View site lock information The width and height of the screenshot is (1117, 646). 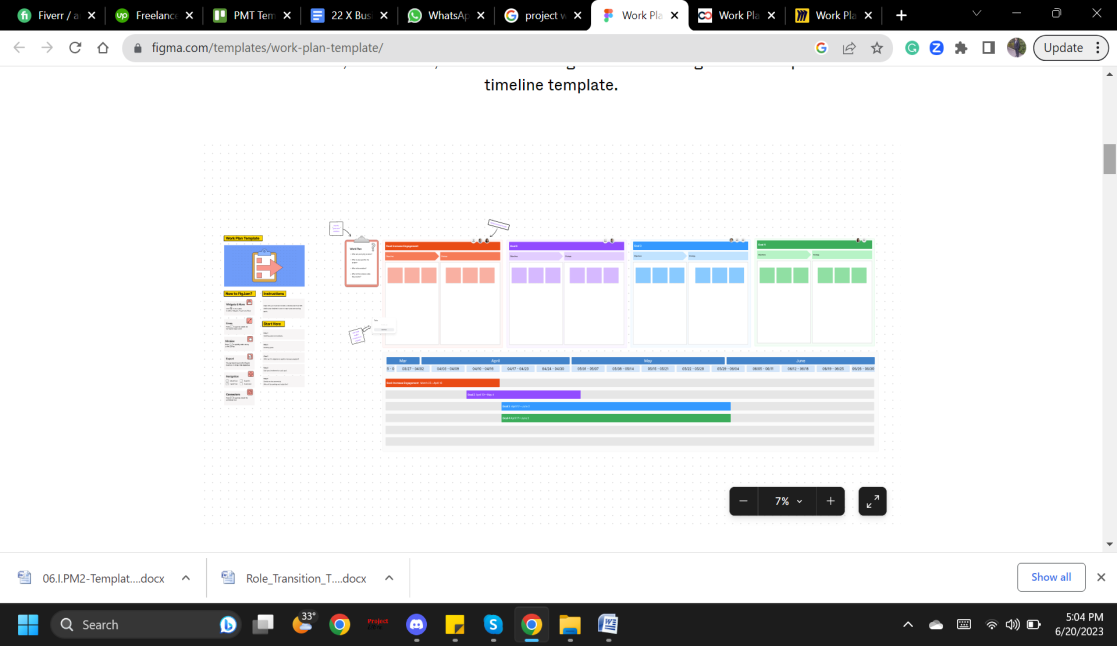pos(137,48)
